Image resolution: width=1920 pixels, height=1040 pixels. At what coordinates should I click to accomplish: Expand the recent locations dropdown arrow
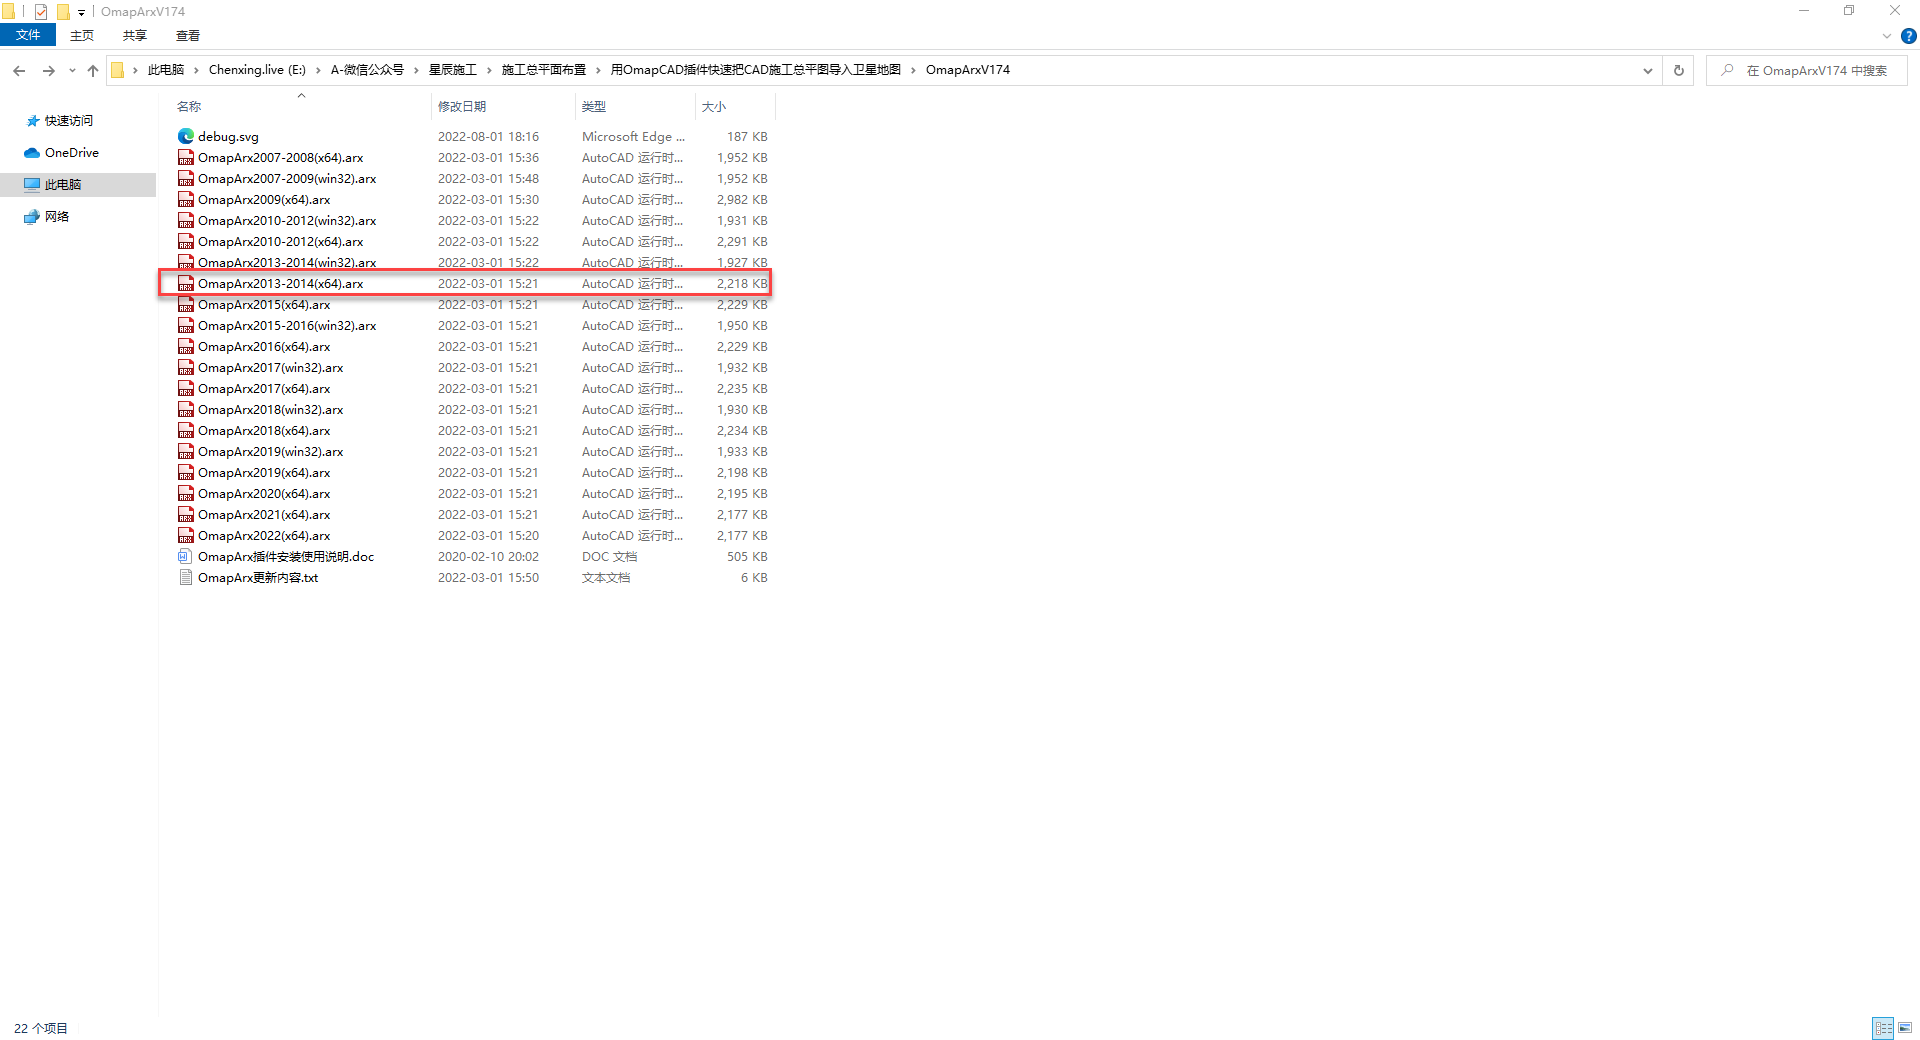click(x=72, y=71)
